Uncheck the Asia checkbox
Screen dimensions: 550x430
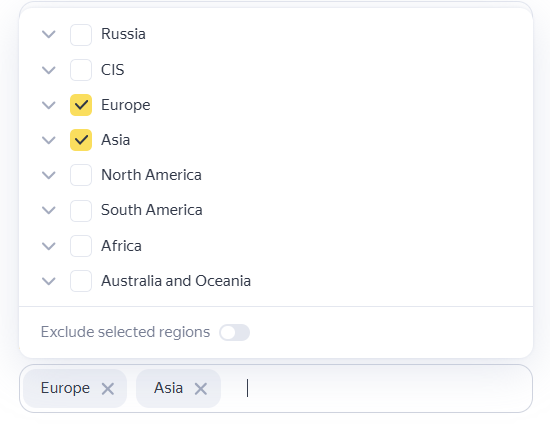pos(81,140)
